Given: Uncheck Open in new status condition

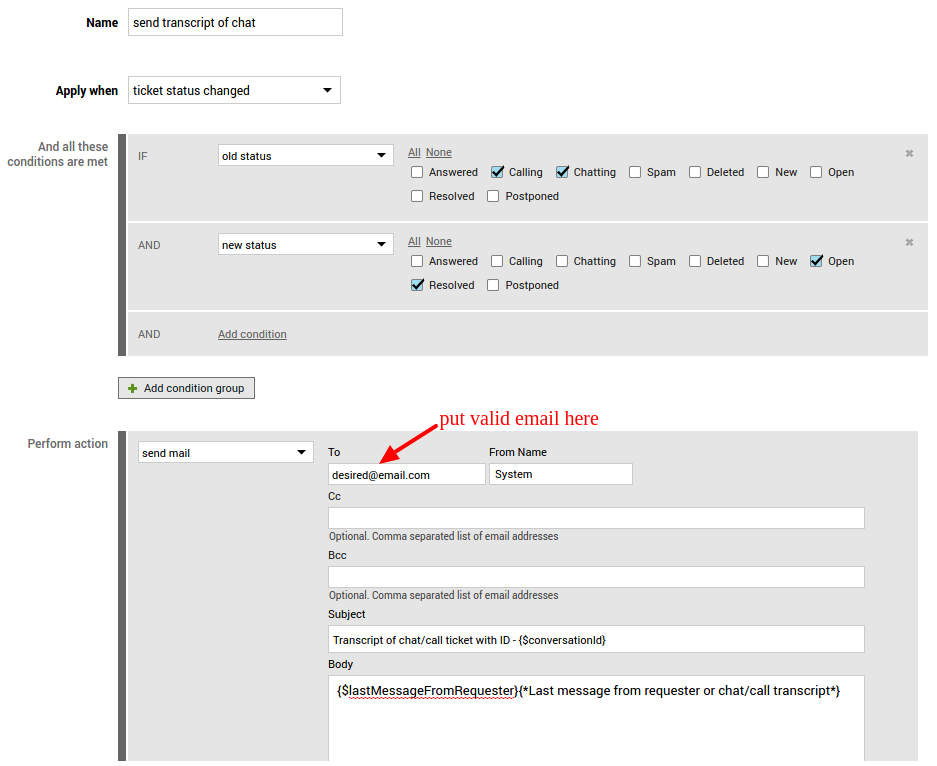Looking at the screenshot, I should pyautogui.click(x=816, y=261).
